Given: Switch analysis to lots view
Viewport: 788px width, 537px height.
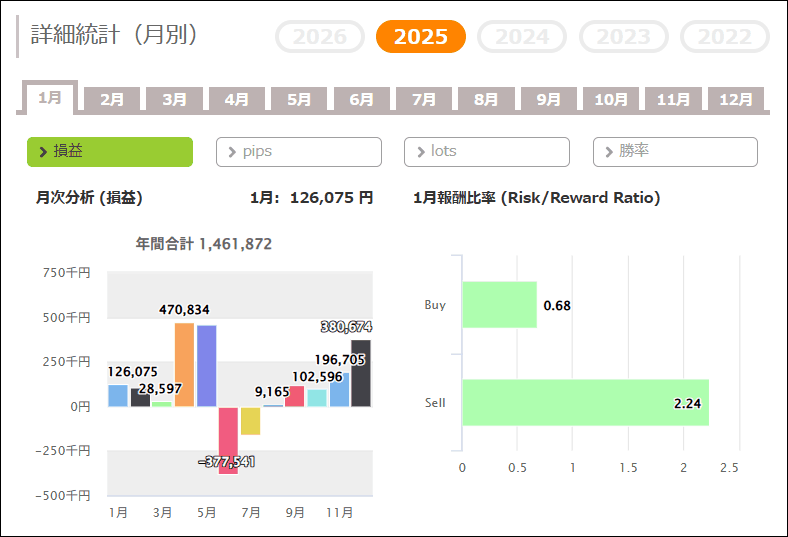Looking at the screenshot, I should (487, 152).
